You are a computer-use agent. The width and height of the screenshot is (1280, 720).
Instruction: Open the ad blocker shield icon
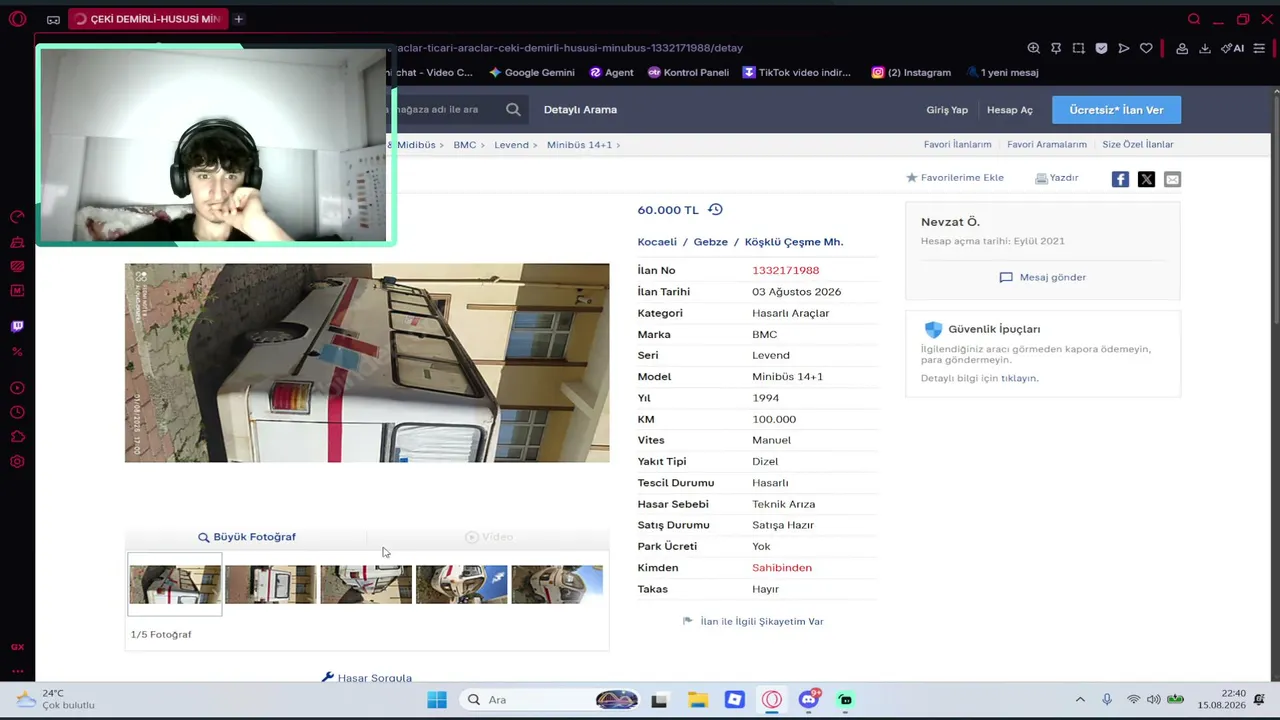tap(1101, 48)
